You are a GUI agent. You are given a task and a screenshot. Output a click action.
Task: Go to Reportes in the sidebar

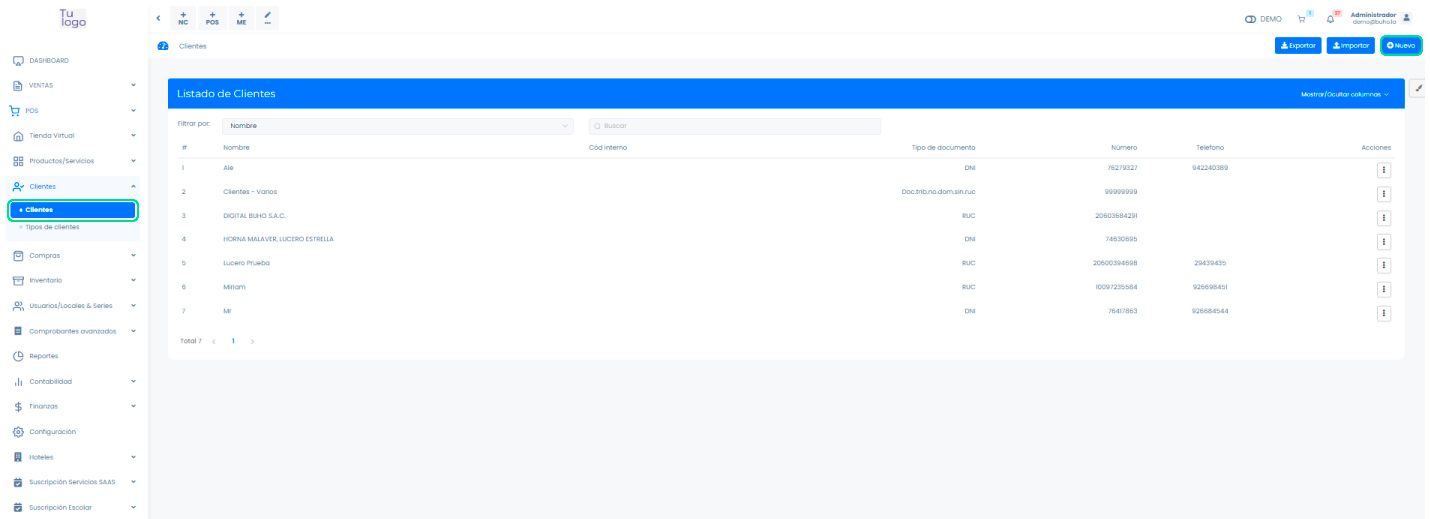(x=44, y=356)
